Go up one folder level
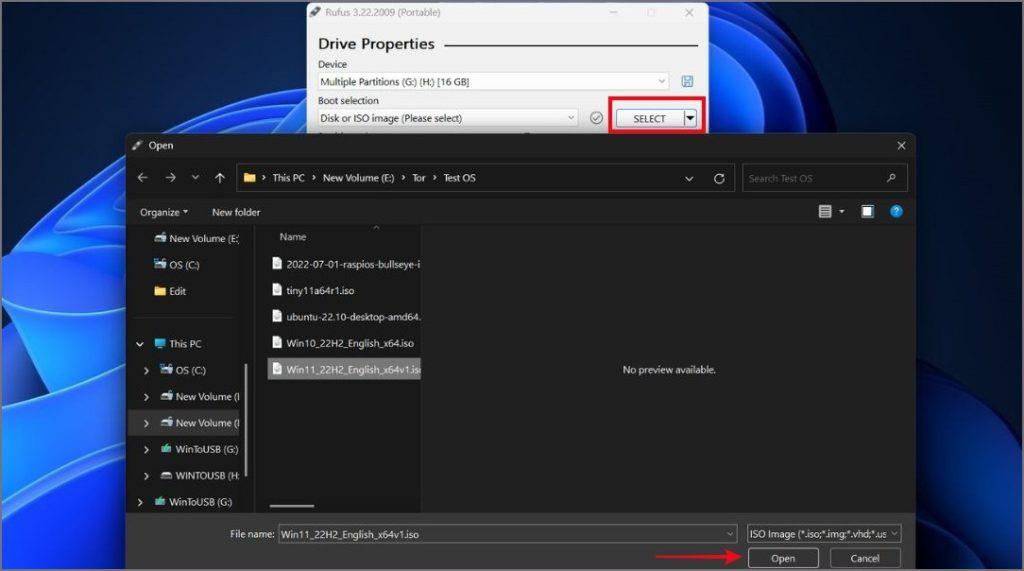This screenshot has width=1024, height=571. tap(220, 178)
